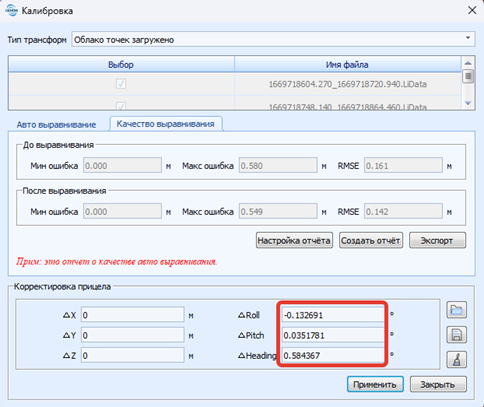Viewport: 484px width, 407px height.
Task: Switch to Авто выравнивание tab
Action: coord(56,125)
